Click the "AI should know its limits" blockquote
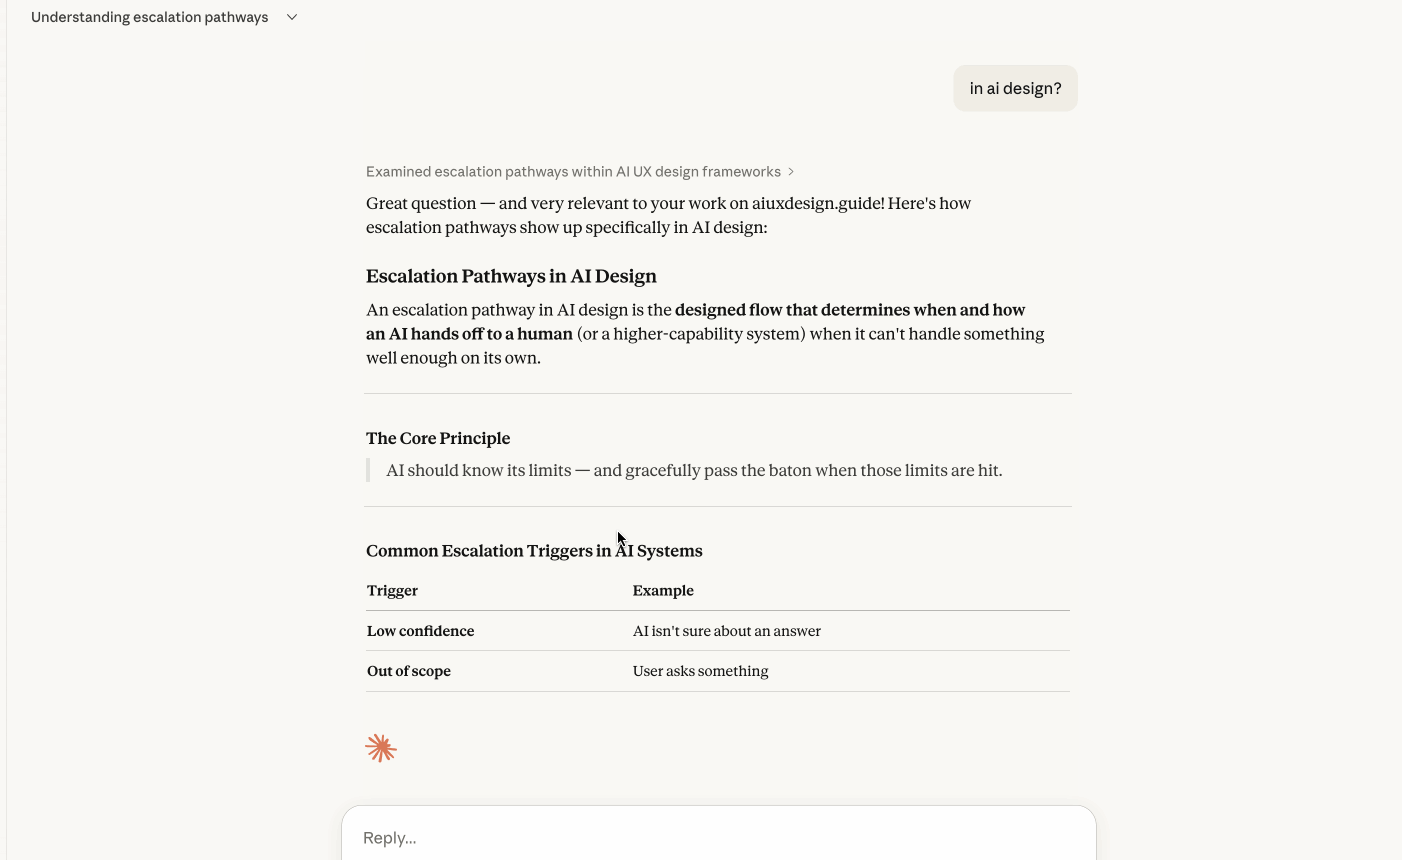Image resolution: width=1402 pixels, height=860 pixels. [x=694, y=470]
